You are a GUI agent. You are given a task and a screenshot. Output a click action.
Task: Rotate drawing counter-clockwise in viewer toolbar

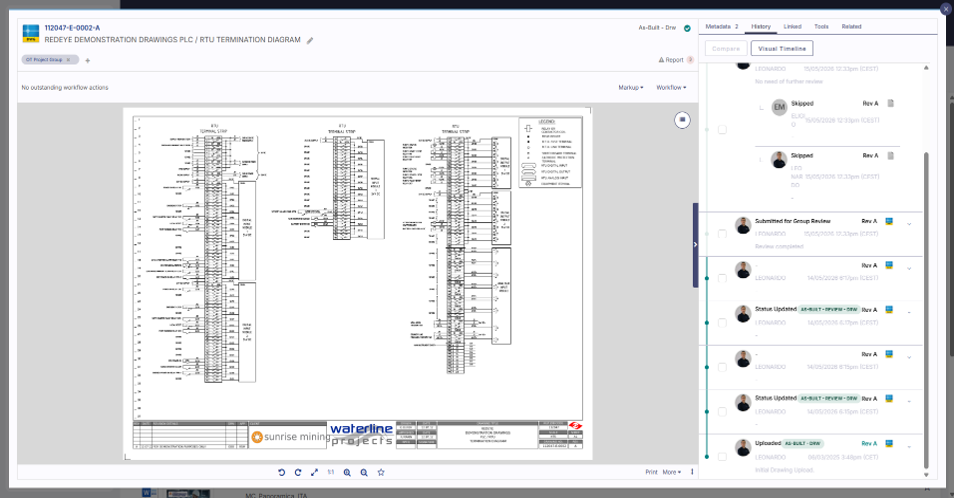point(281,472)
